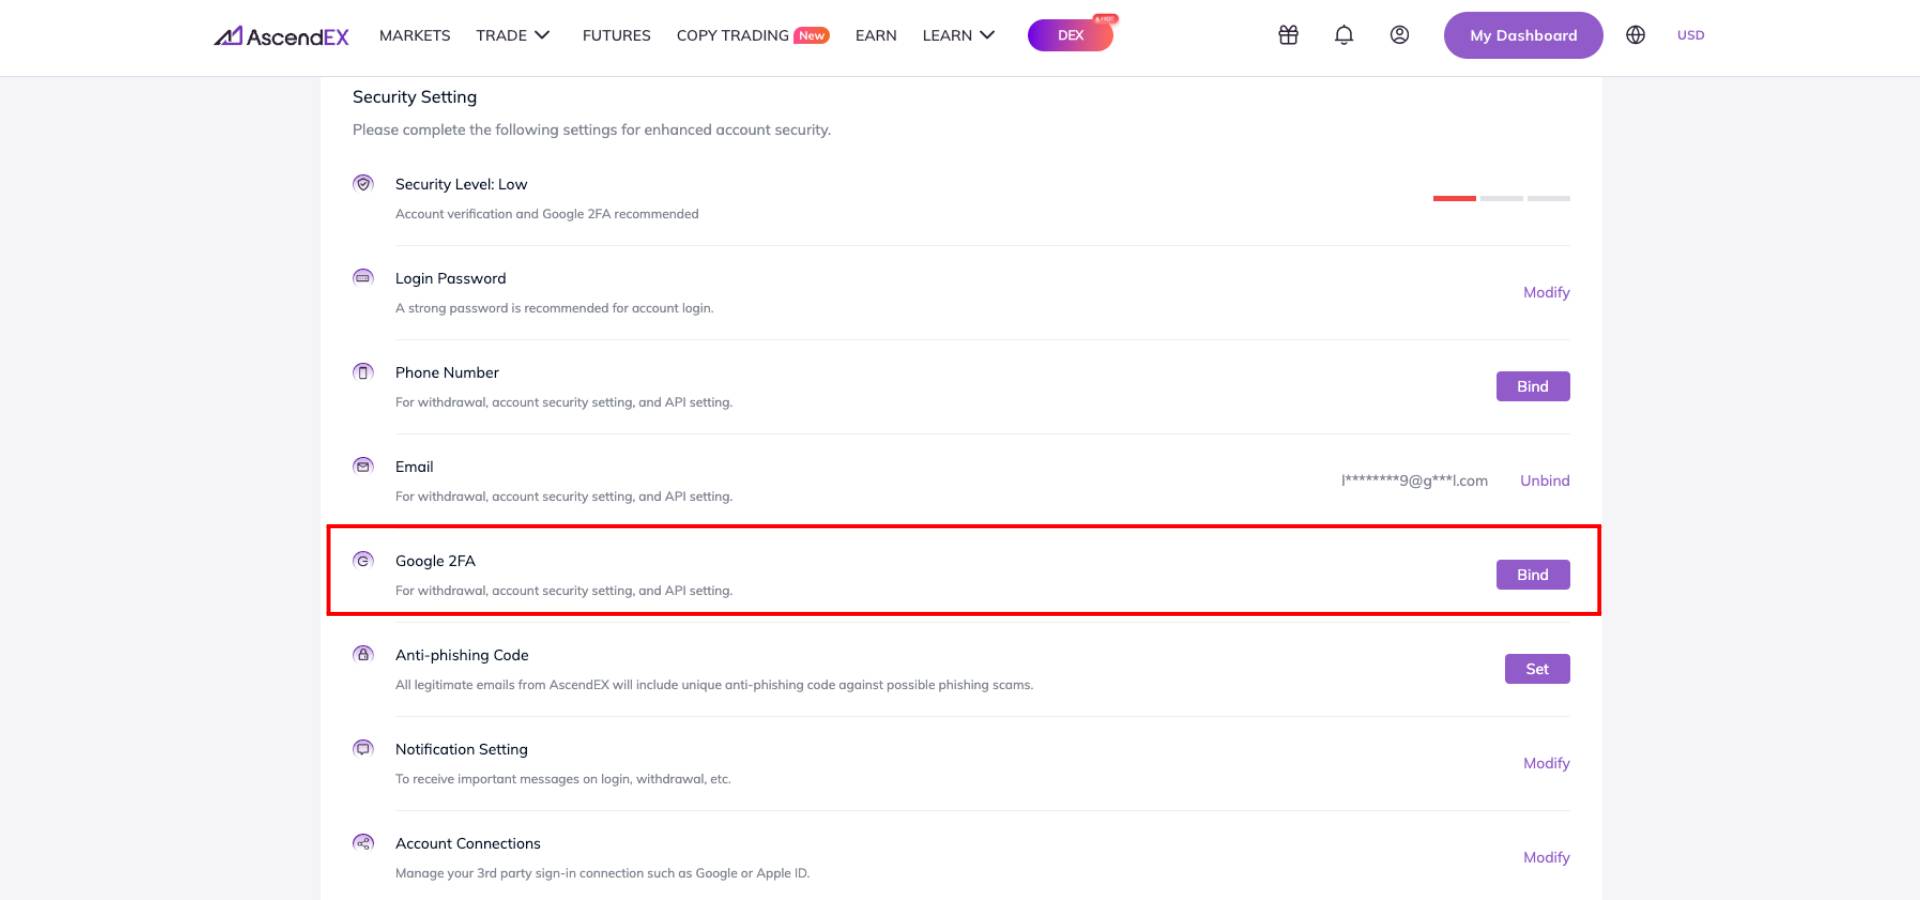1920x900 pixels.
Task: Click the Login Password row icon
Action: tap(363, 277)
